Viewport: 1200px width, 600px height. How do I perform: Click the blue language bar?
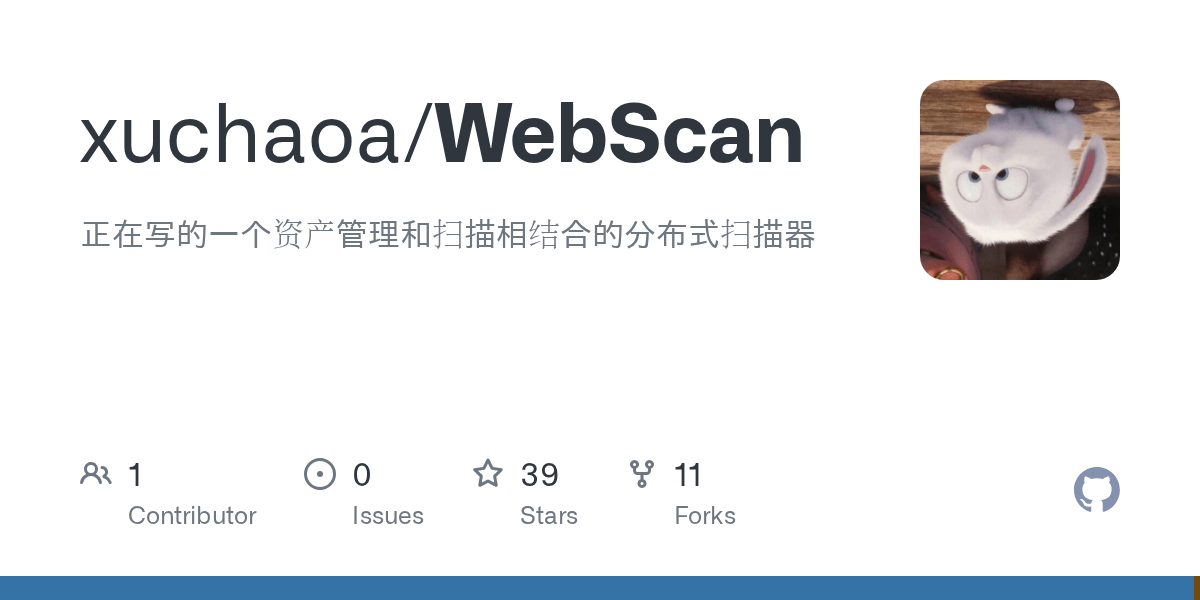coord(596,588)
